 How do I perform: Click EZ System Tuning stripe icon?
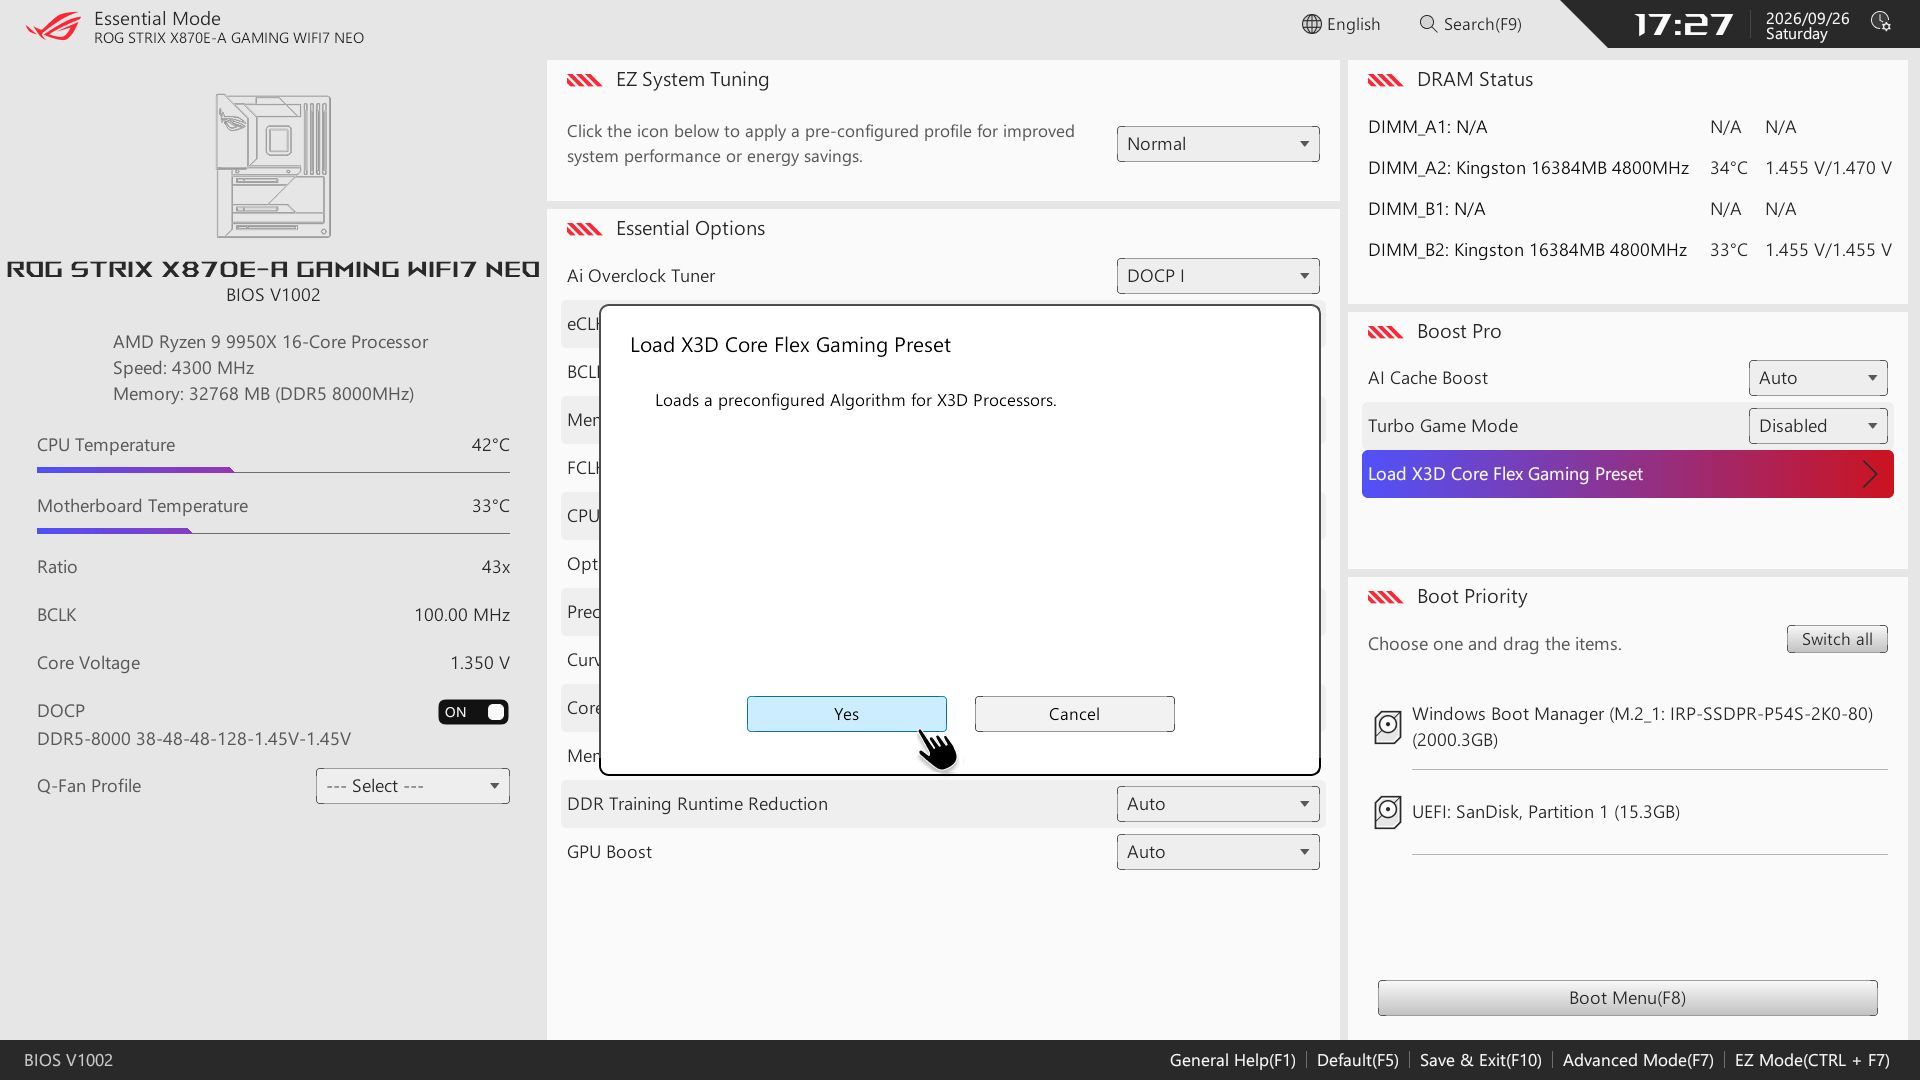(584, 80)
